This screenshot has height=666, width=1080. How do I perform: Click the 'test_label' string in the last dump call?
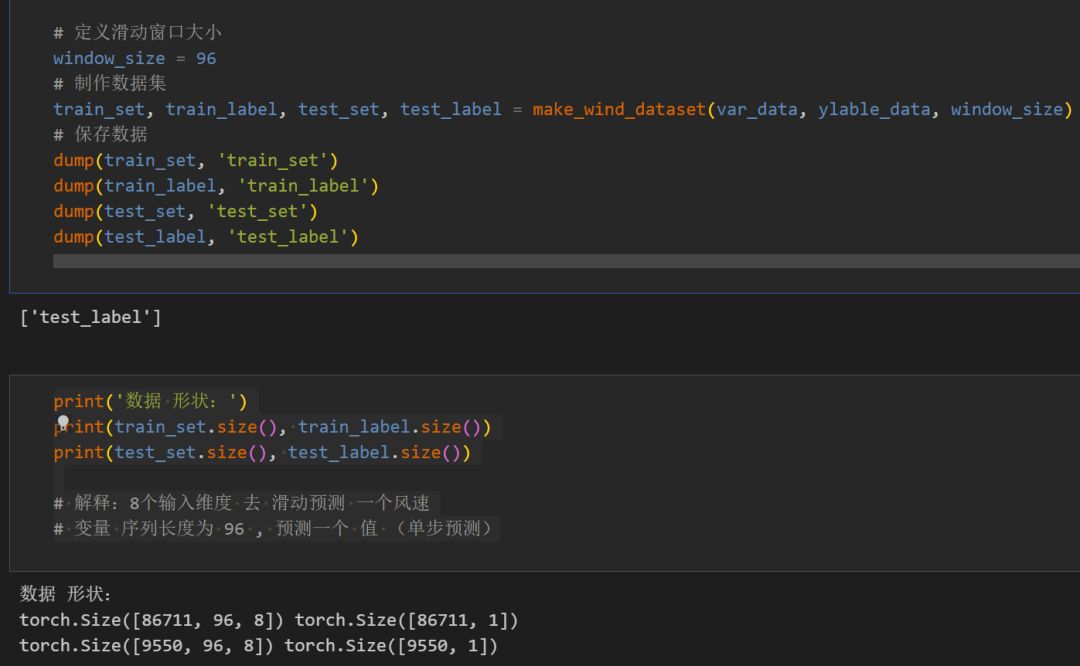pos(292,237)
